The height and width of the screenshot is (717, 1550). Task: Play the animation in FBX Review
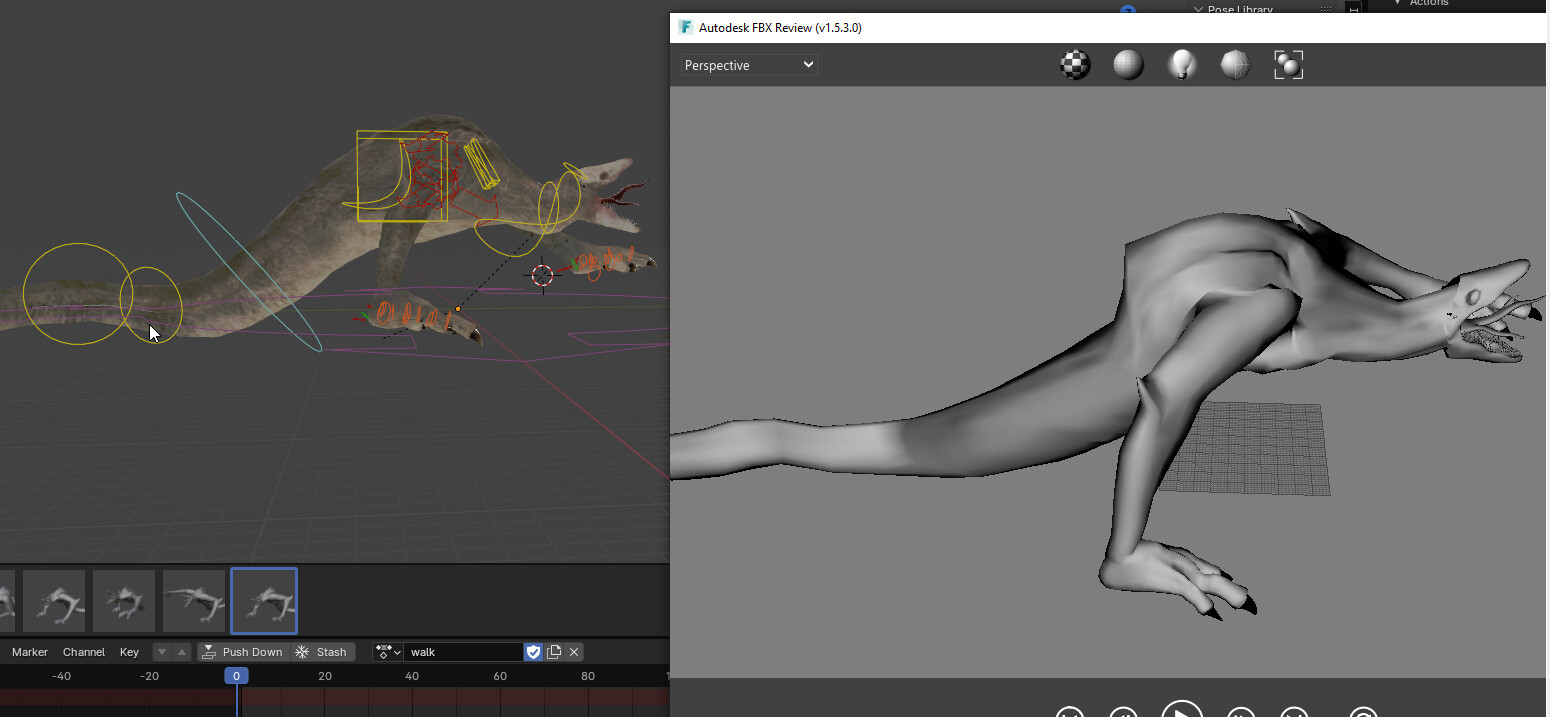tap(1182, 709)
